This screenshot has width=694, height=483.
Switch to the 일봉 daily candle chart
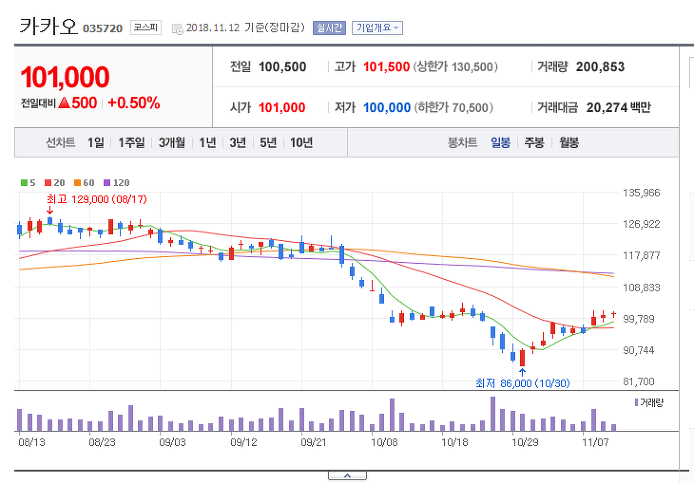pyautogui.click(x=500, y=143)
